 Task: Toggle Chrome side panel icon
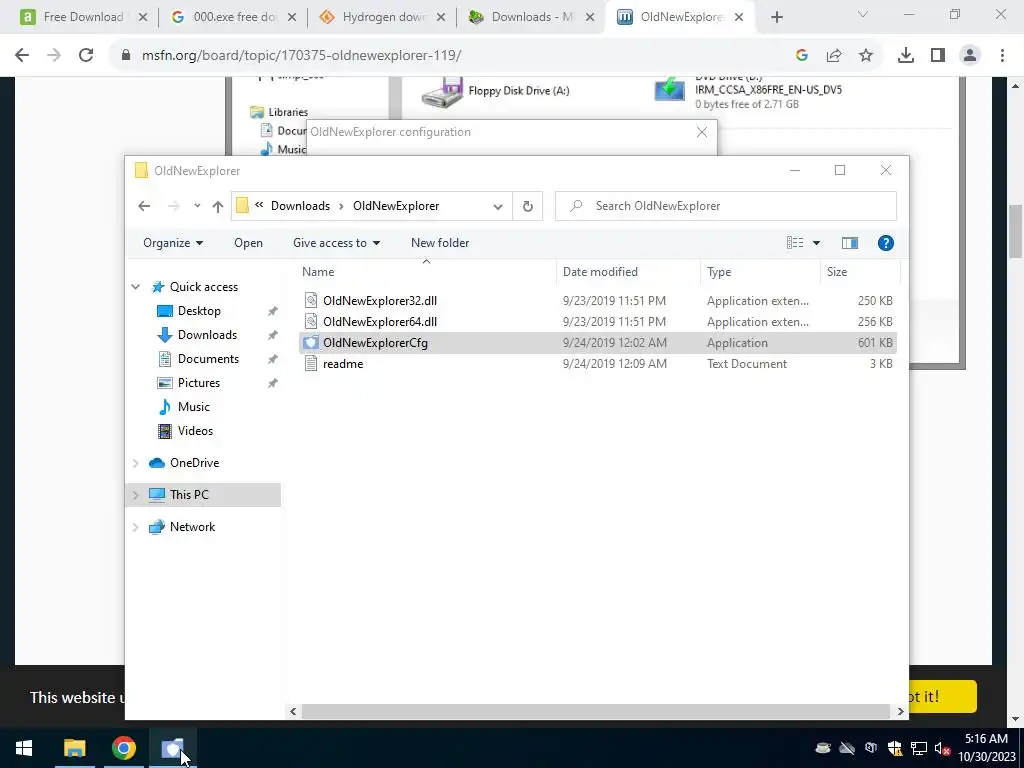[x=938, y=56]
